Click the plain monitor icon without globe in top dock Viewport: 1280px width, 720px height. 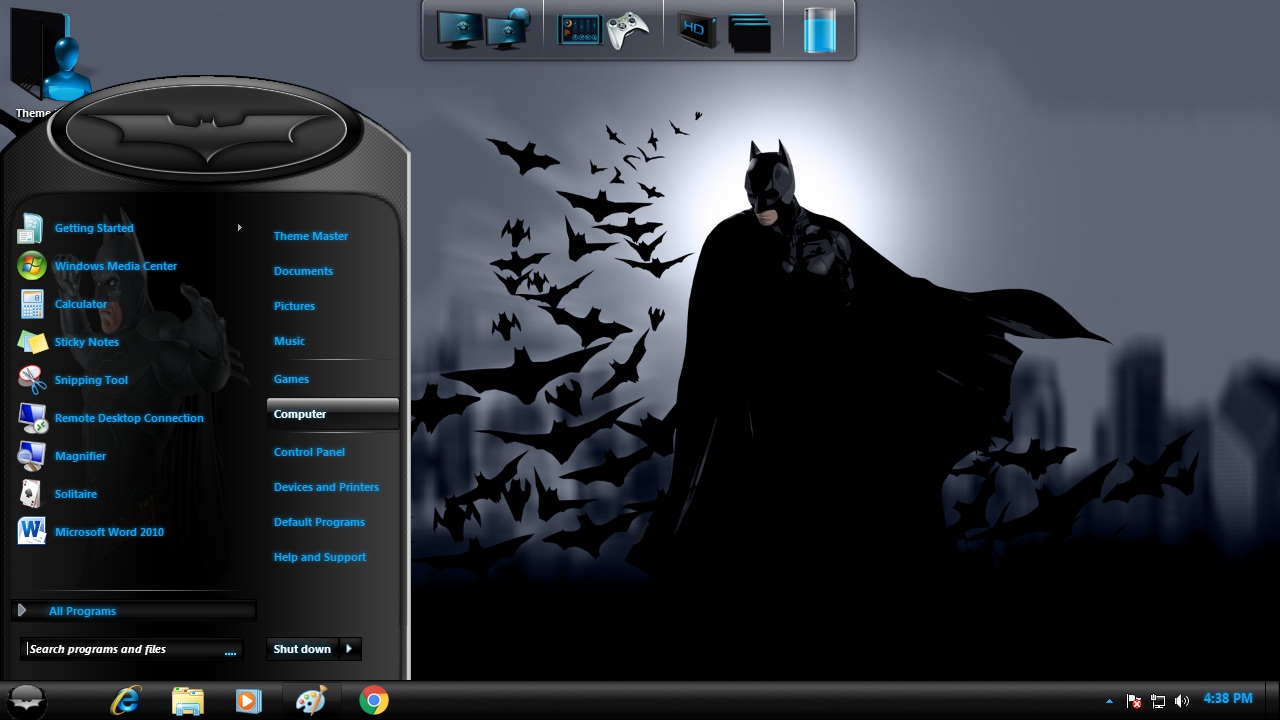pyautogui.click(x=459, y=30)
